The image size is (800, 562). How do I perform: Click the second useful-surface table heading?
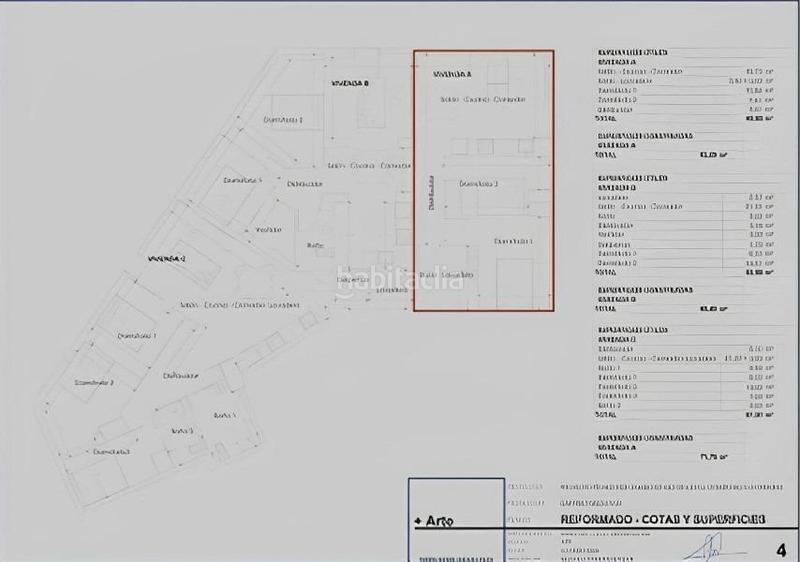pos(632,178)
